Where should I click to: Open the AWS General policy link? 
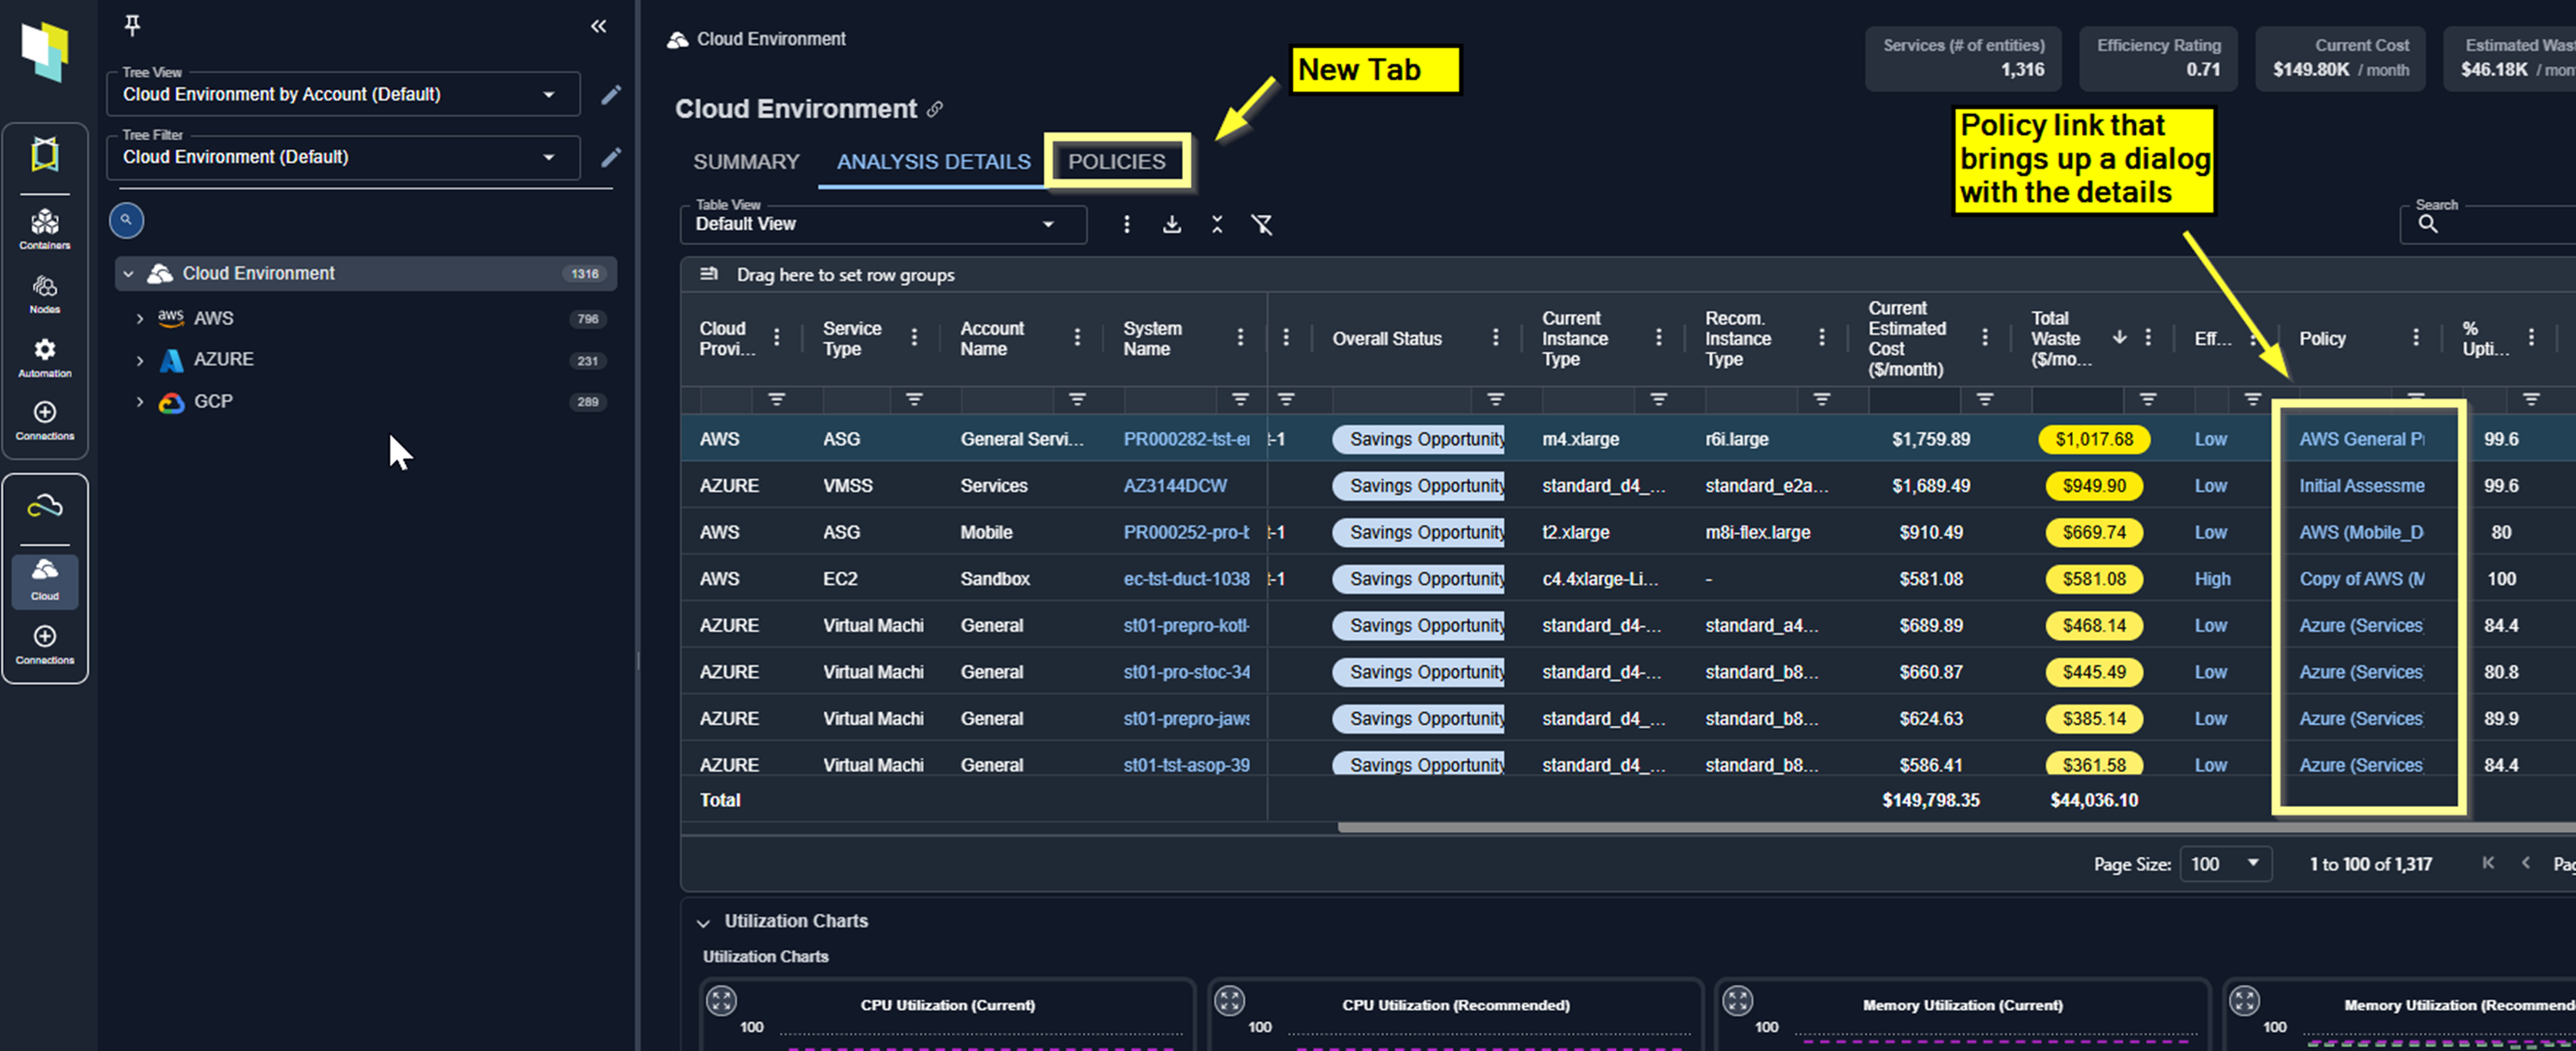[2360, 439]
